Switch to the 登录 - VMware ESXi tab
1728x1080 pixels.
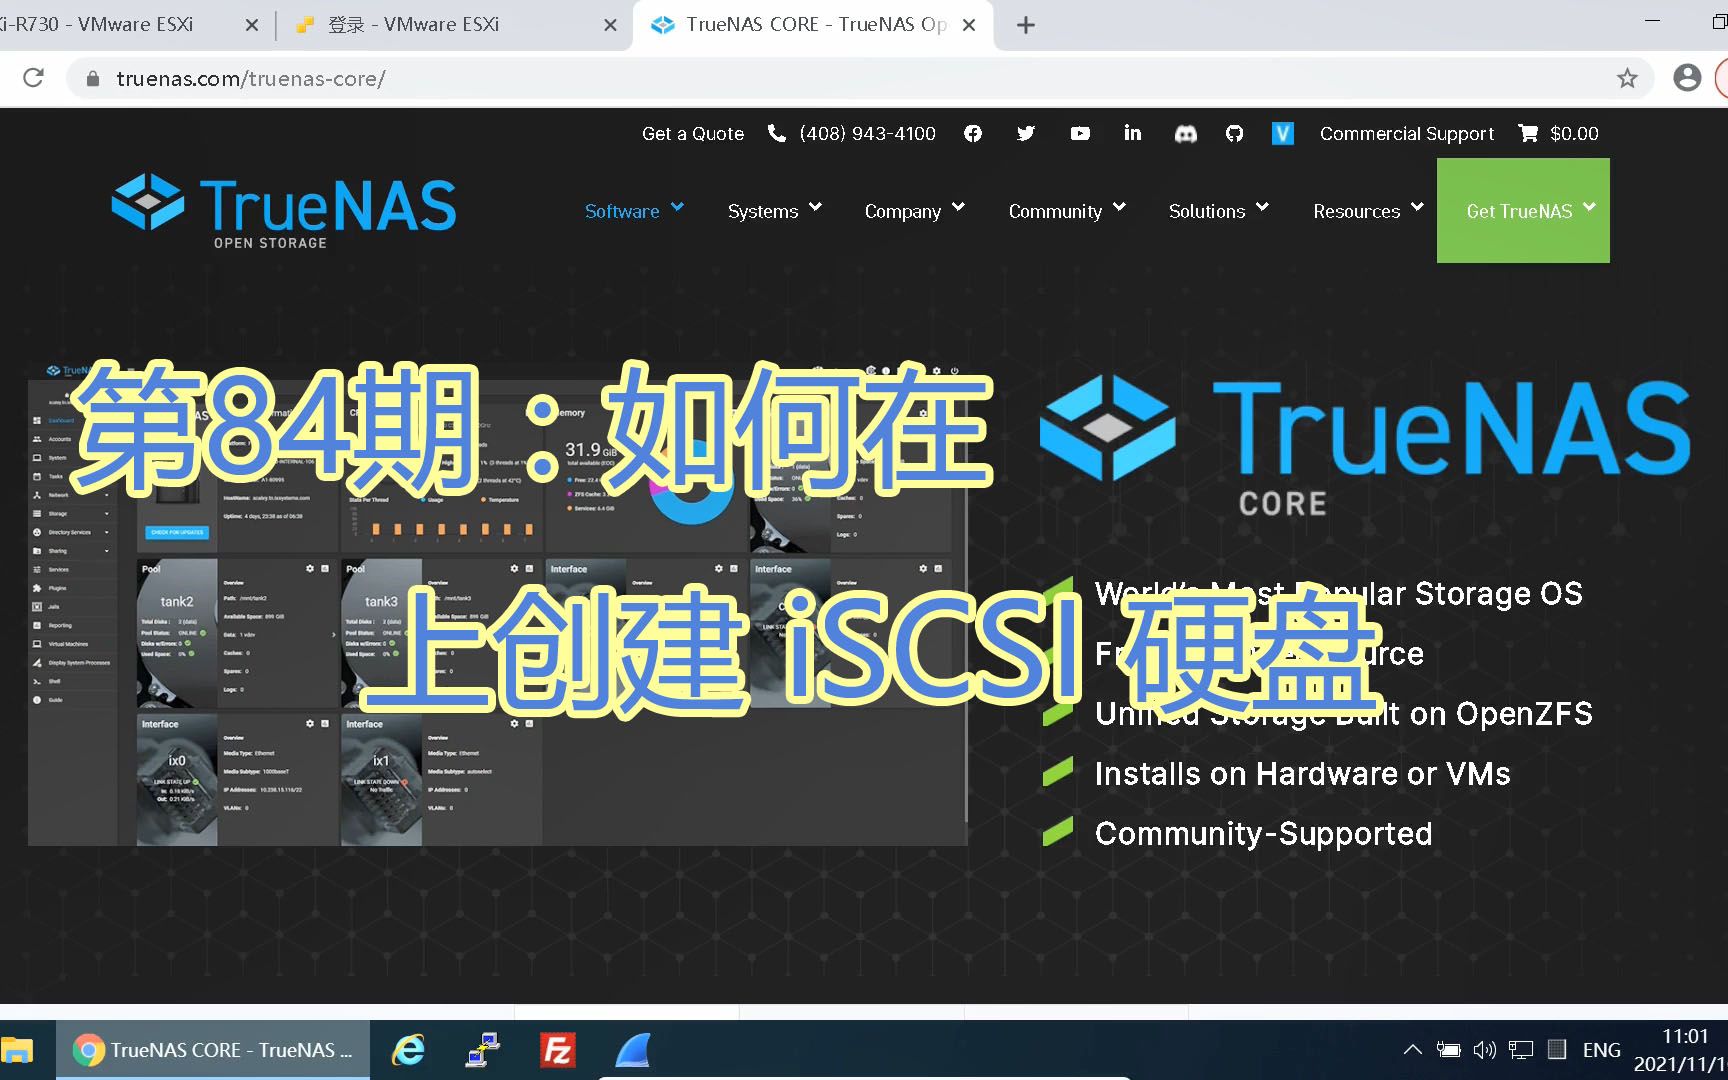click(x=455, y=25)
